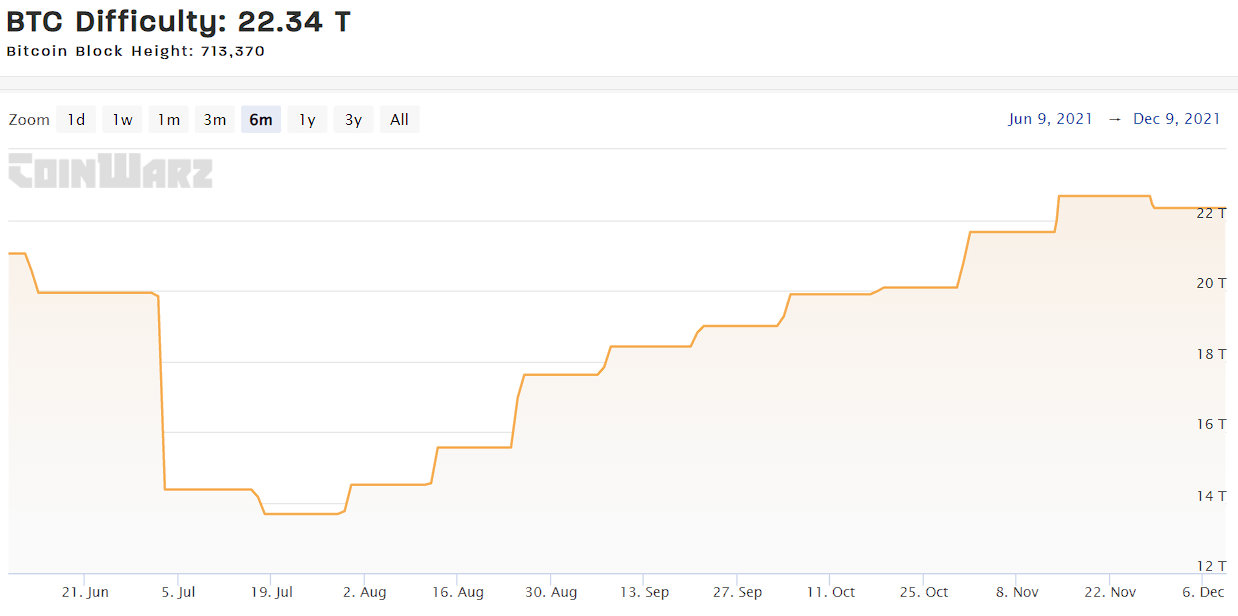Switch the chart to a 1y view
Screen dimensions: 1238x616
tap(306, 119)
